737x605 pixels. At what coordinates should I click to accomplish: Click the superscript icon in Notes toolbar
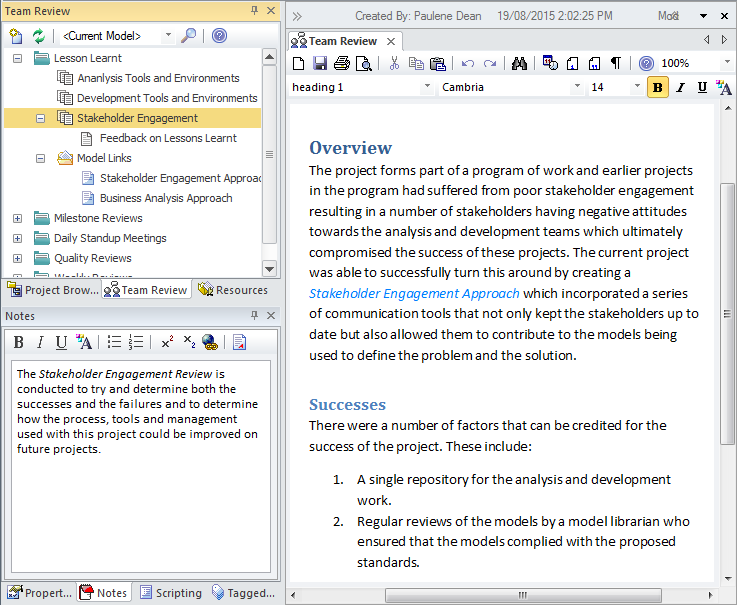(167, 343)
